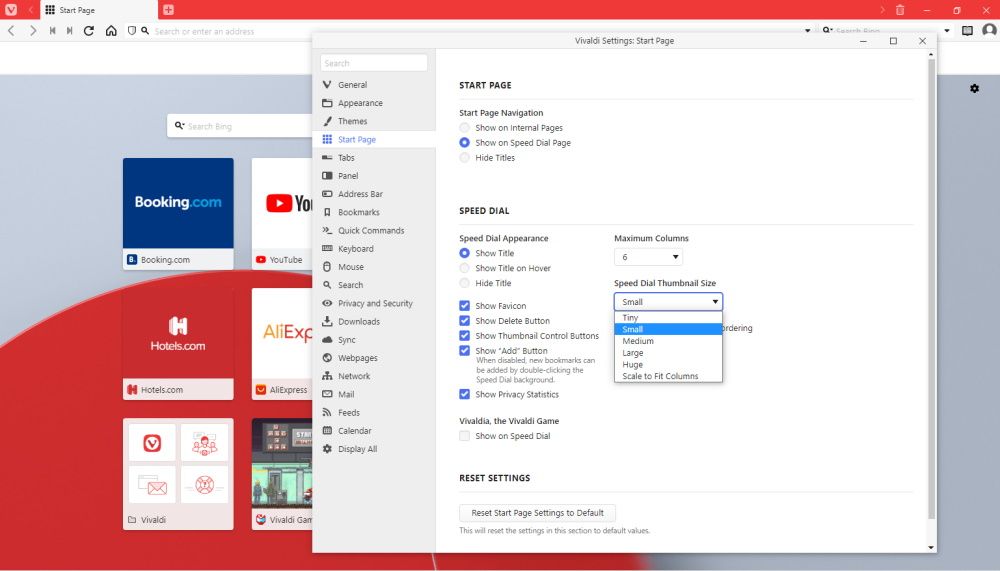This screenshot has height=571, width=1000.
Task: Open the user profile avatar icon
Action: [x=989, y=31]
